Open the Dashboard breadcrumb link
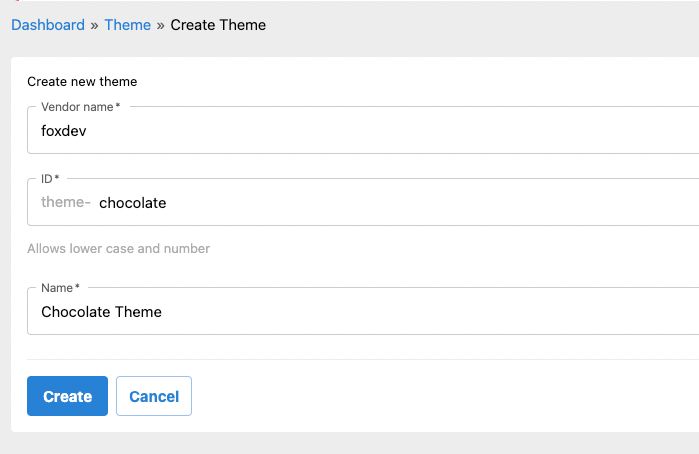The image size is (699, 454). pyautogui.click(x=48, y=25)
